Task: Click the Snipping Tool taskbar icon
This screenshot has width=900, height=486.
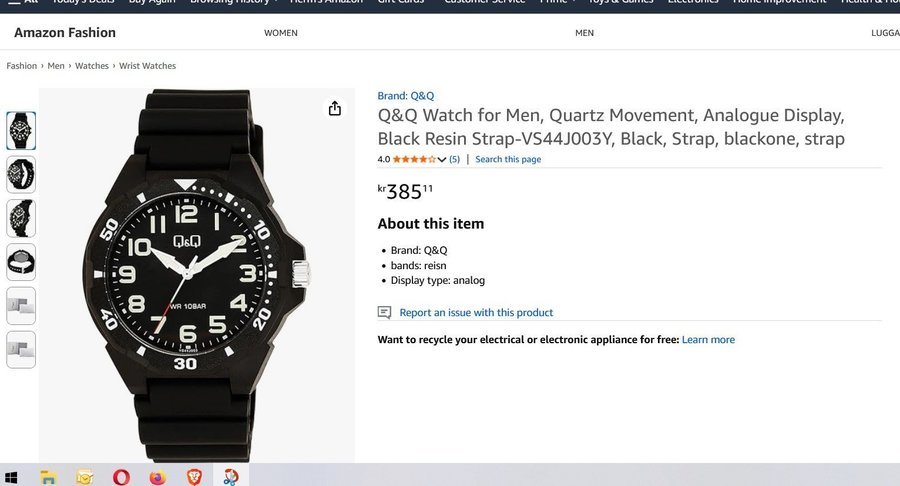Action: [x=230, y=477]
